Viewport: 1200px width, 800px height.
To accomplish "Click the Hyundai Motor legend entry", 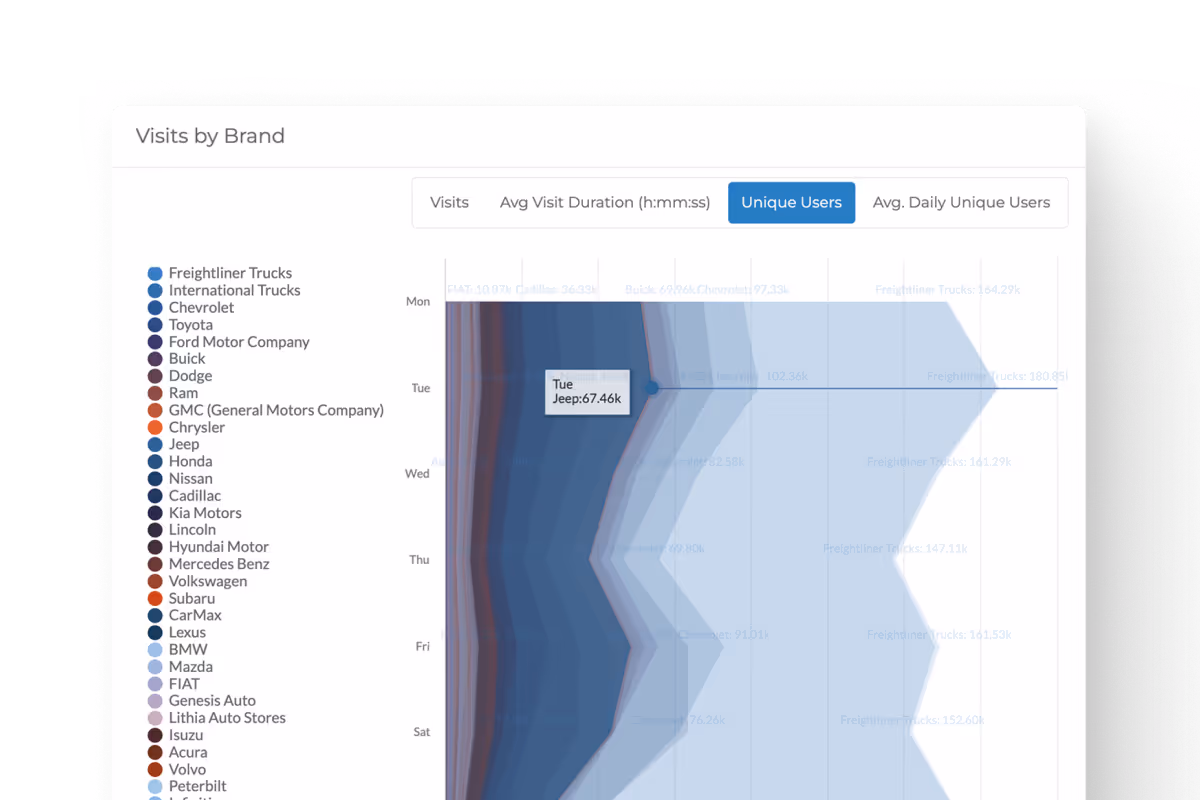I will [x=209, y=547].
